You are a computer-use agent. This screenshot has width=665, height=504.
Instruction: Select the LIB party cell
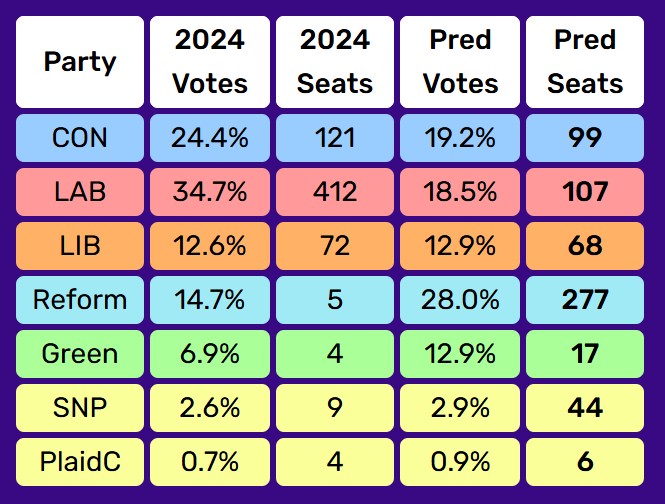point(80,246)
